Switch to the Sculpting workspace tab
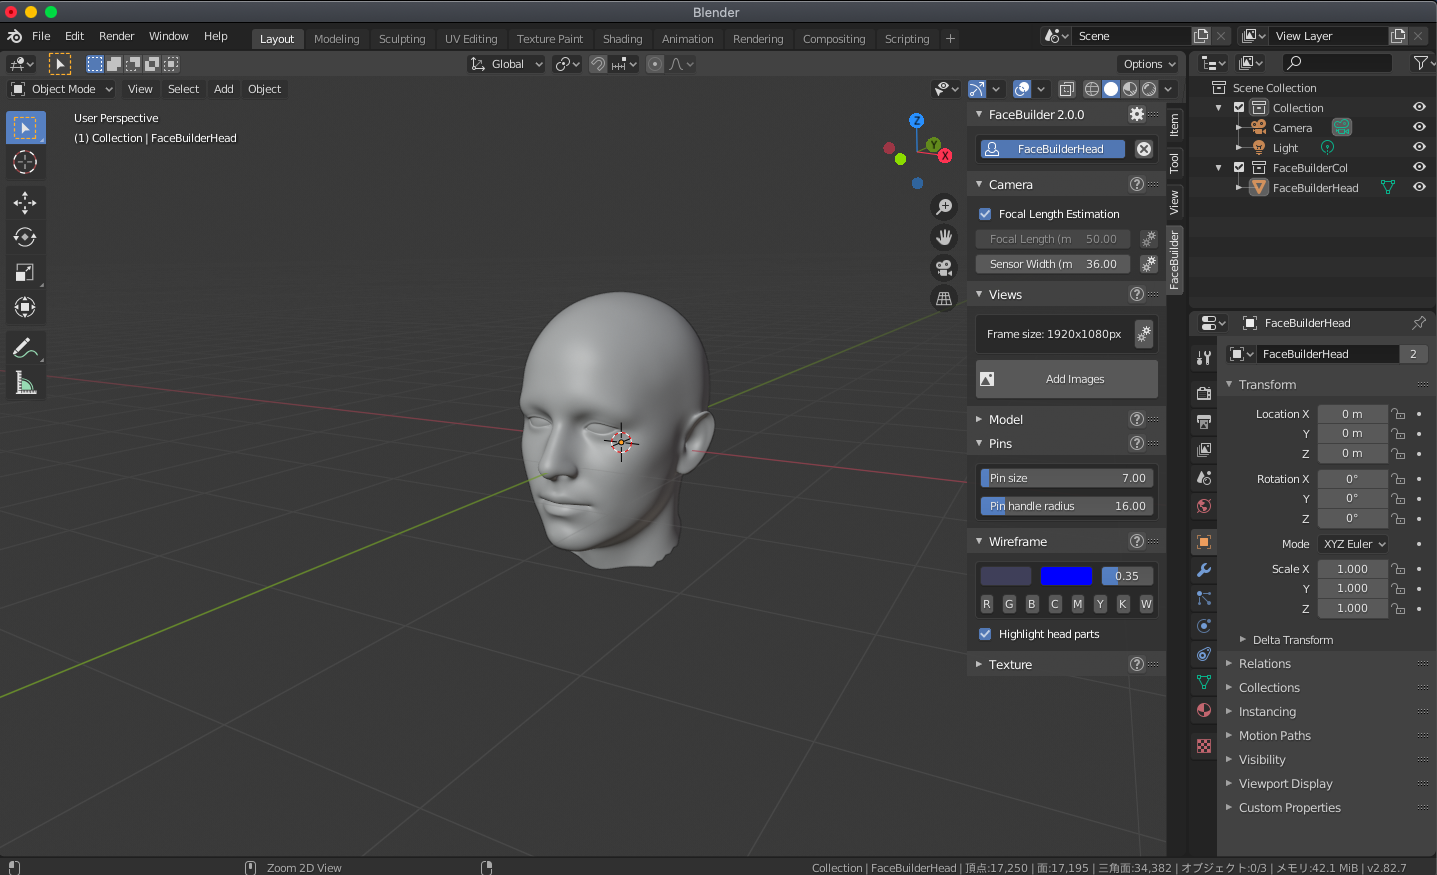Viewport: 1437px width, 875px height. [402, 39]
